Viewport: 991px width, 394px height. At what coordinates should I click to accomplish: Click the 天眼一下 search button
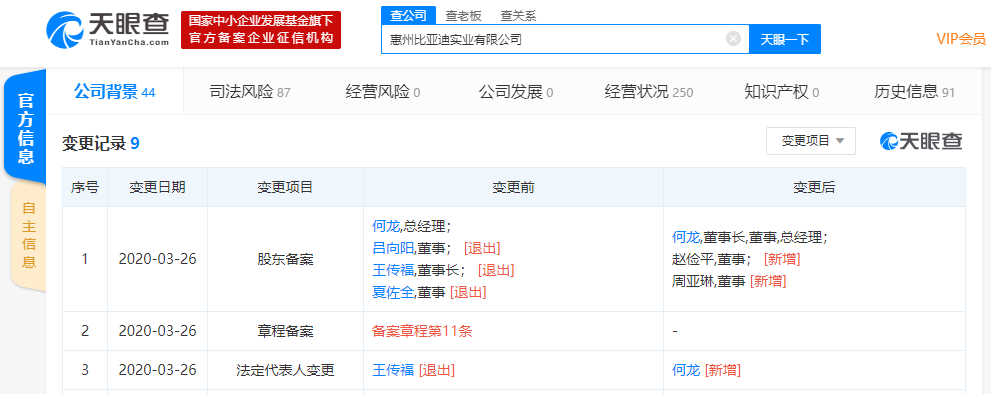pos(784,39)
